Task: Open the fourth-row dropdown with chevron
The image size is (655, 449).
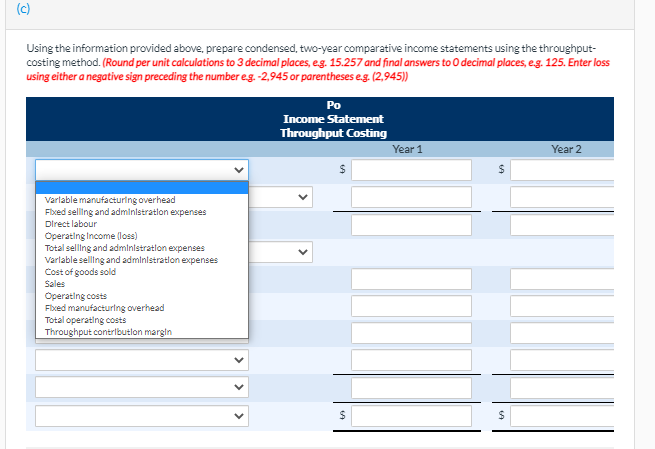Action: (x=281, y=252)
